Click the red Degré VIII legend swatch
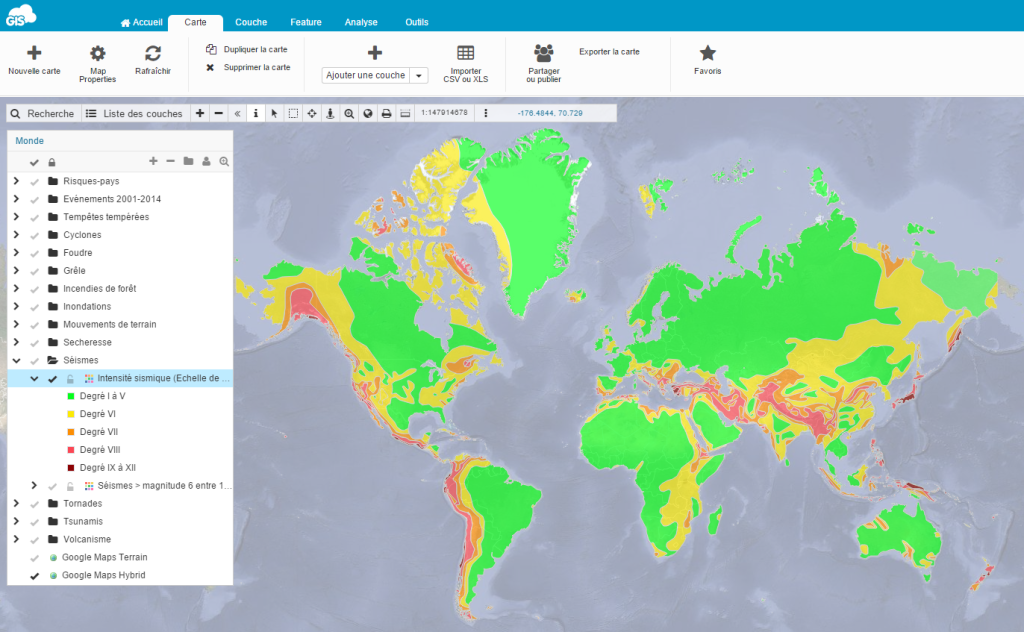The image size is (1024, 632). tap(71, 450)
